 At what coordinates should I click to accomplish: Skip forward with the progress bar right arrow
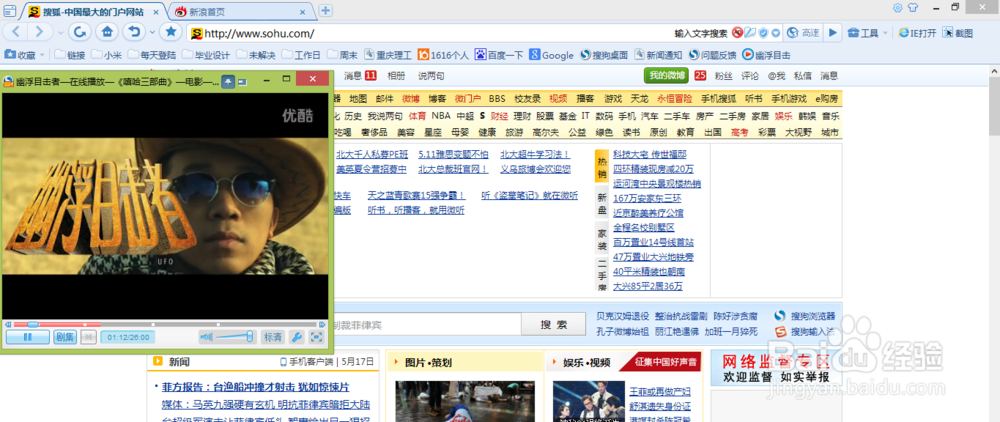click(322, 324)
